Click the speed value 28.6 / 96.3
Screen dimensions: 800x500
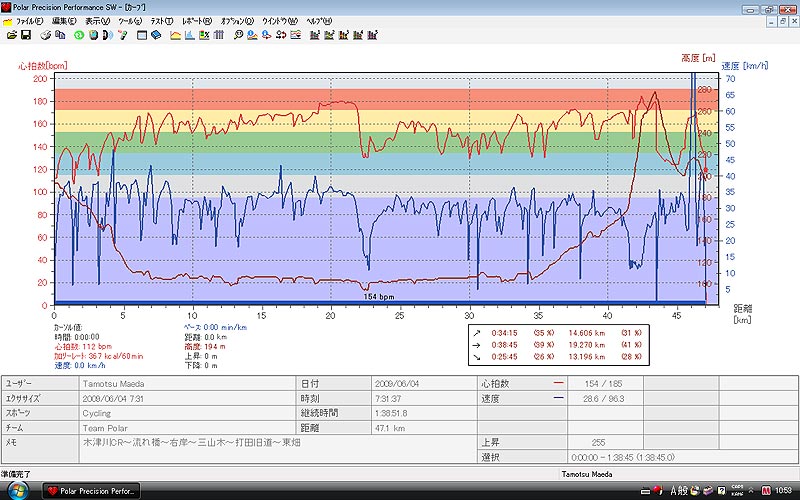click(x=604, y=398)
